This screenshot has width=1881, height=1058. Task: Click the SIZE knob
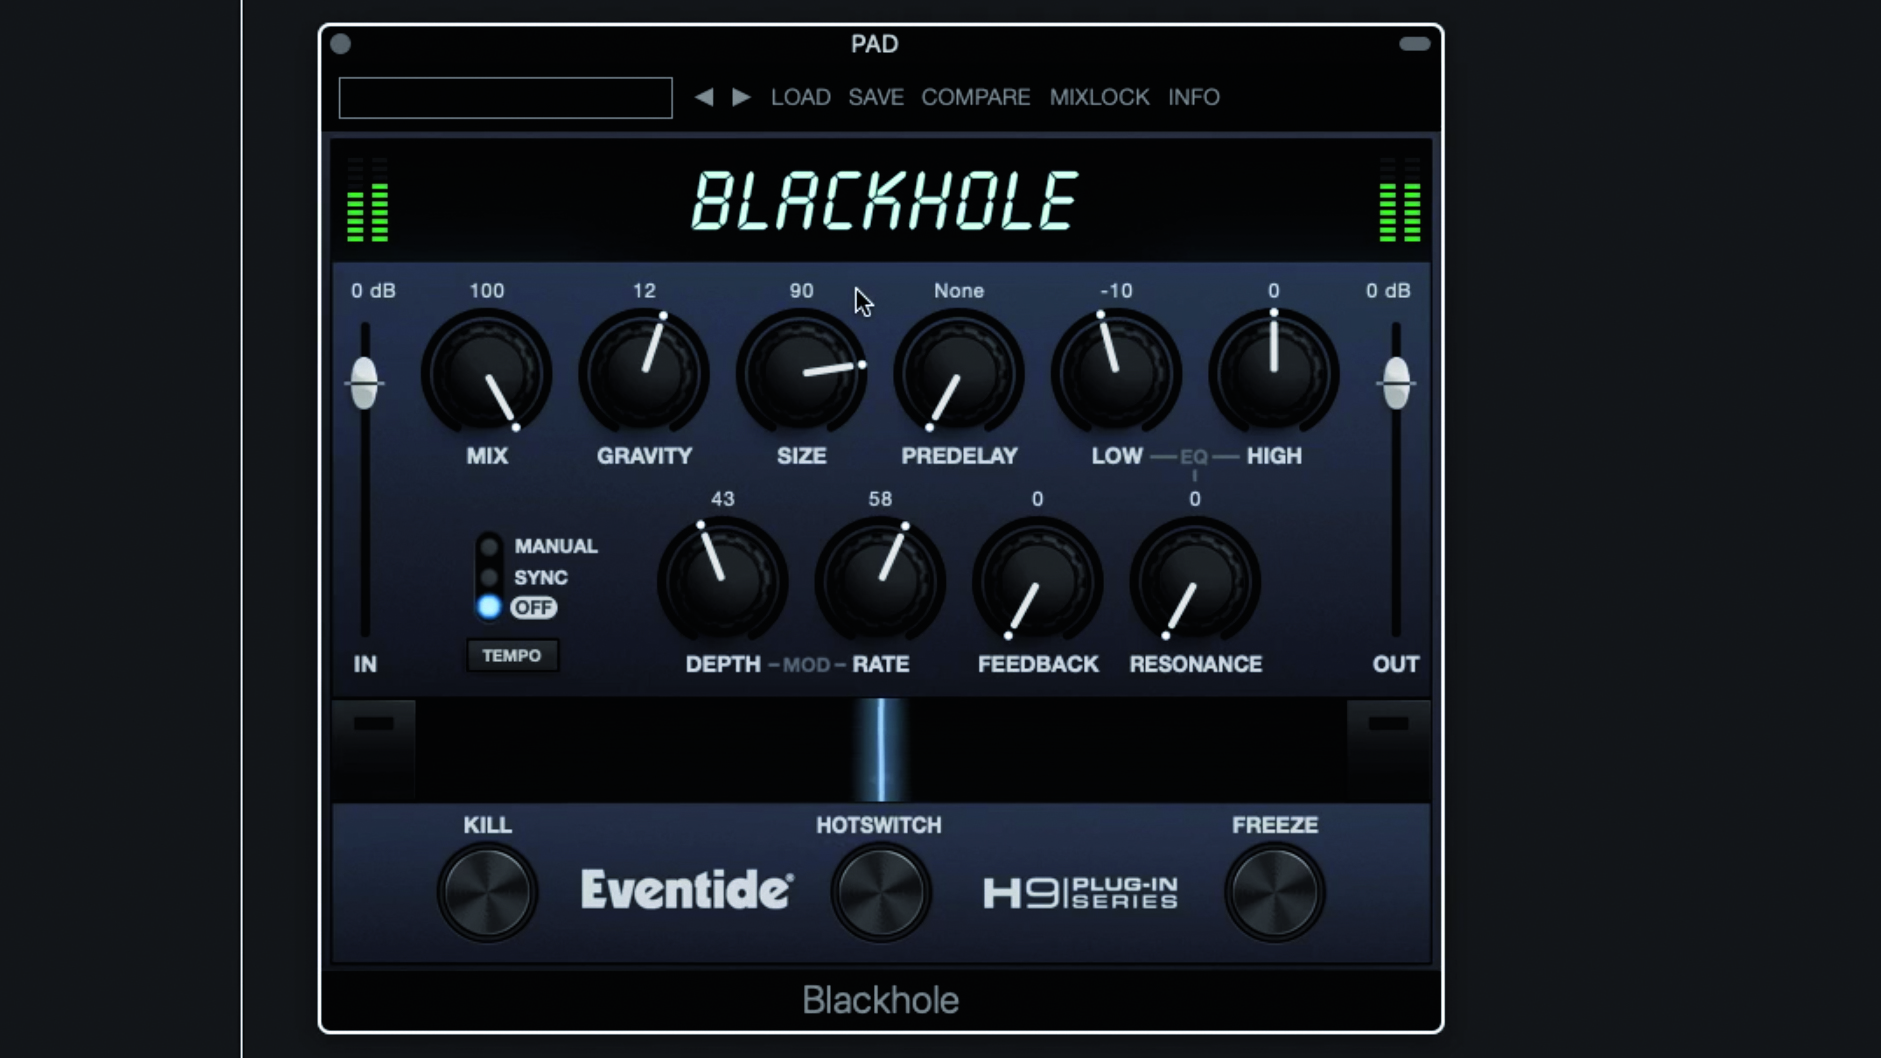tap(801, 375)
